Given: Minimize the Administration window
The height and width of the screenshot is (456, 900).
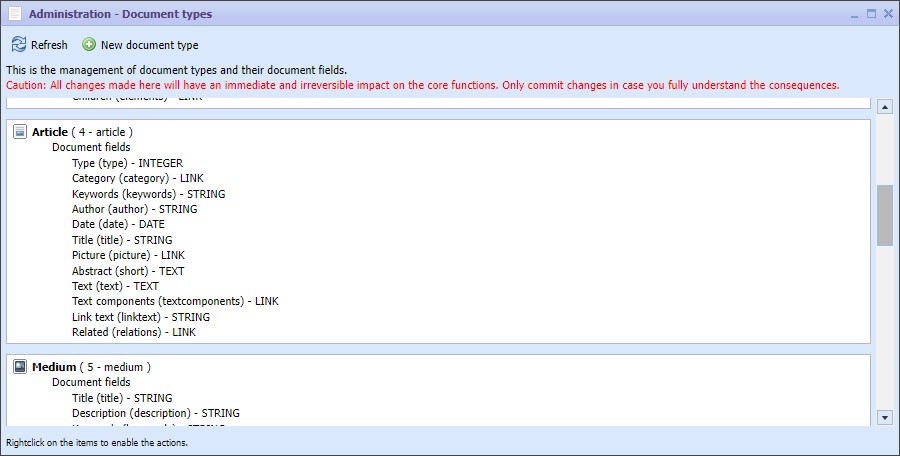Looking at the screenshot, I should point(854,14).
